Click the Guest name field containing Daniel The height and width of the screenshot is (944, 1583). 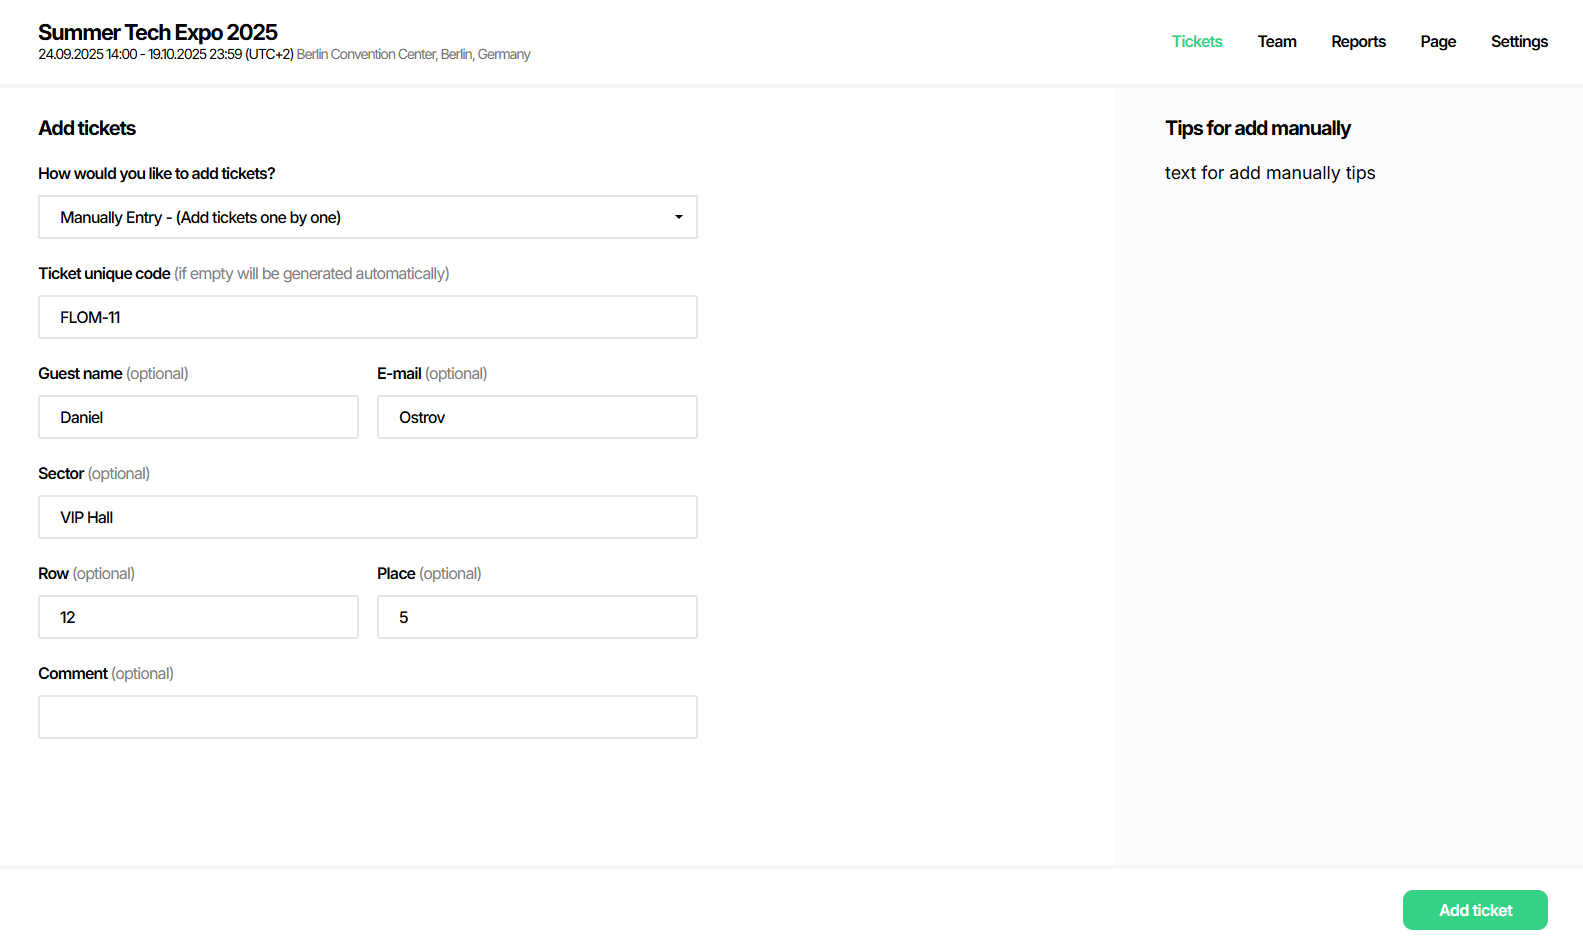[198, 417]
